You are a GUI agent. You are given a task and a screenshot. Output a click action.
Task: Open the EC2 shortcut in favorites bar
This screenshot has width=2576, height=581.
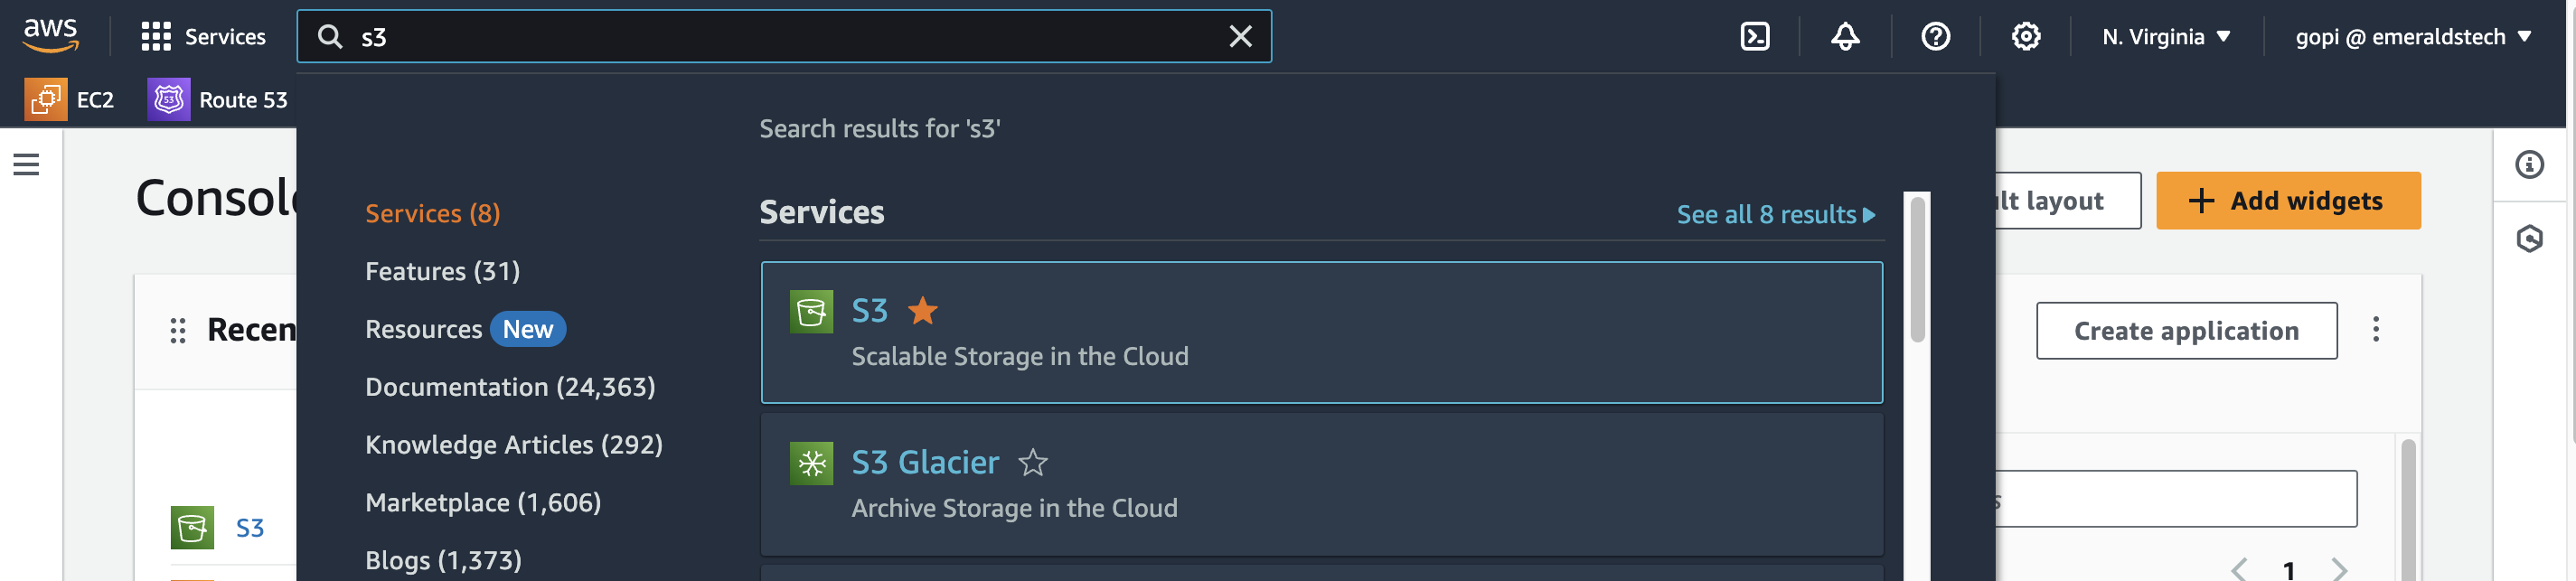[70, 100]
